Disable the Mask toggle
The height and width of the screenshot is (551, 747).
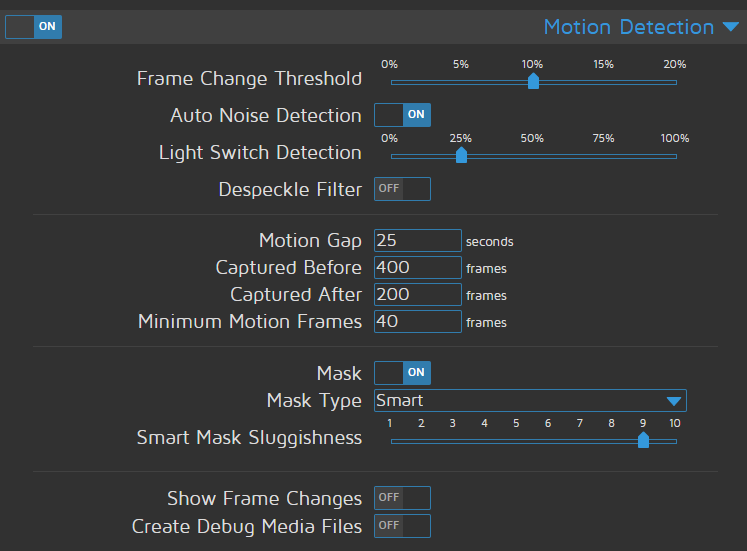tap(402, 373)
